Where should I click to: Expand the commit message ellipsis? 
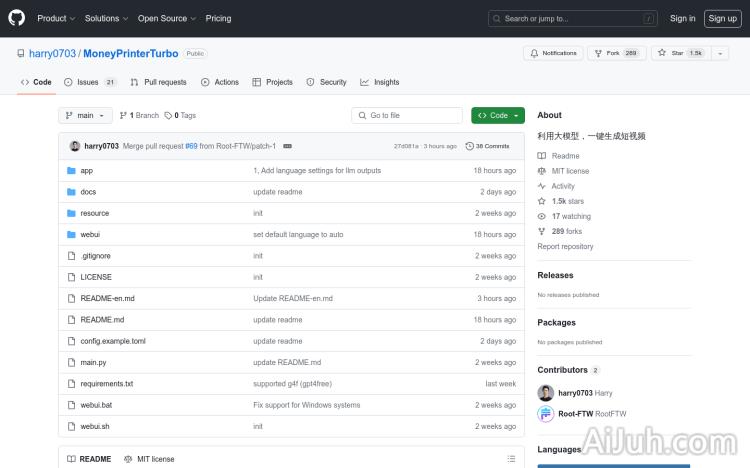[x=288, y=146]
